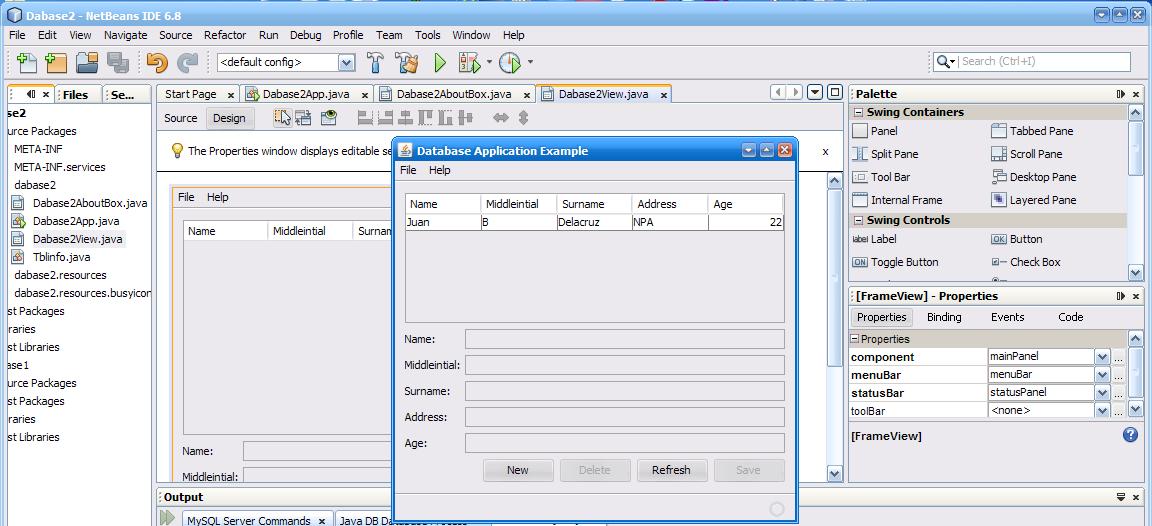The height and width of the screenshot is (526, 1152).
Task: Click the Profile Main Project icon
Action: (510, 62)
